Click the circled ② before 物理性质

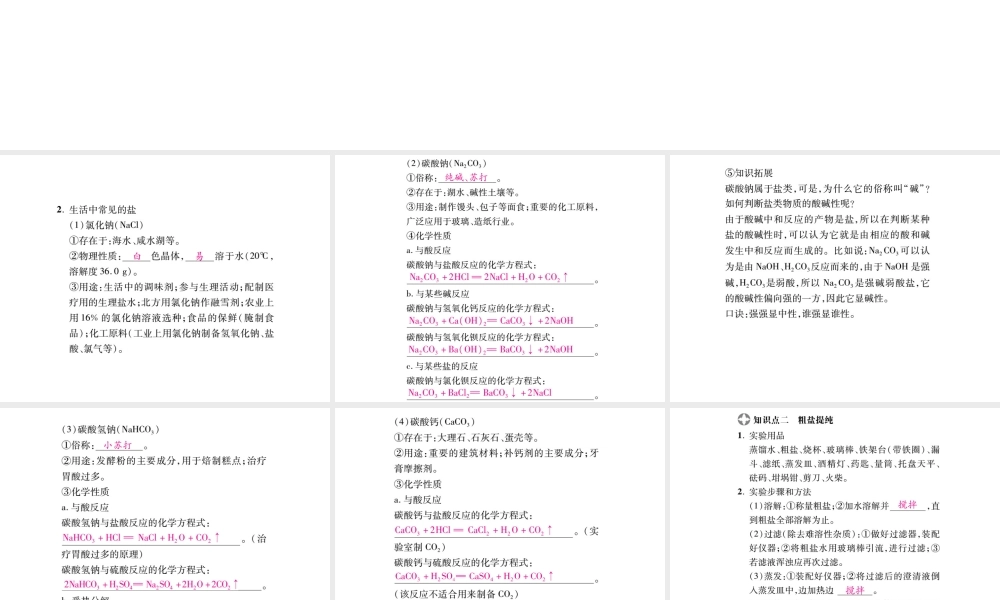pyautogui.click(x=75, y=256)
